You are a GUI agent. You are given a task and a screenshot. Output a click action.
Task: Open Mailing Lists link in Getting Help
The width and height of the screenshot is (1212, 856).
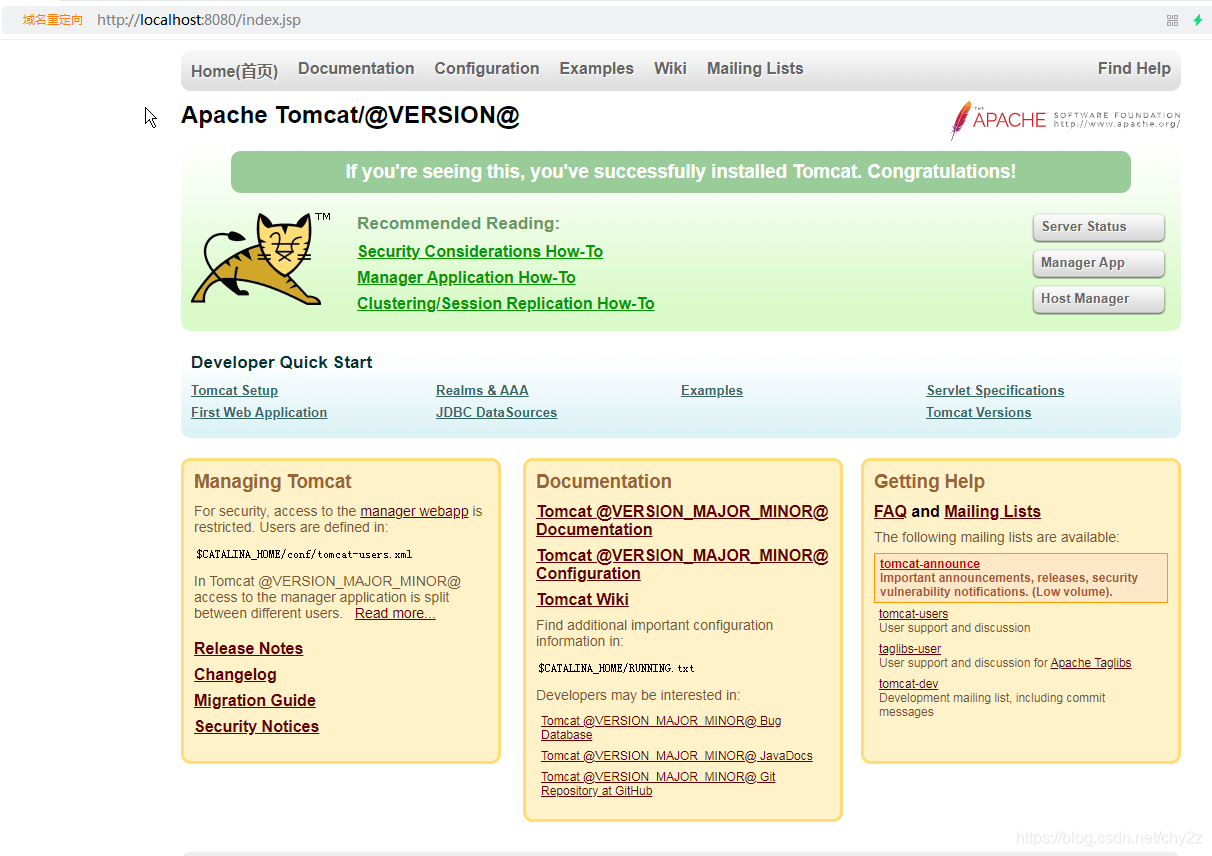pyautogui.click(x=992, y=511)
